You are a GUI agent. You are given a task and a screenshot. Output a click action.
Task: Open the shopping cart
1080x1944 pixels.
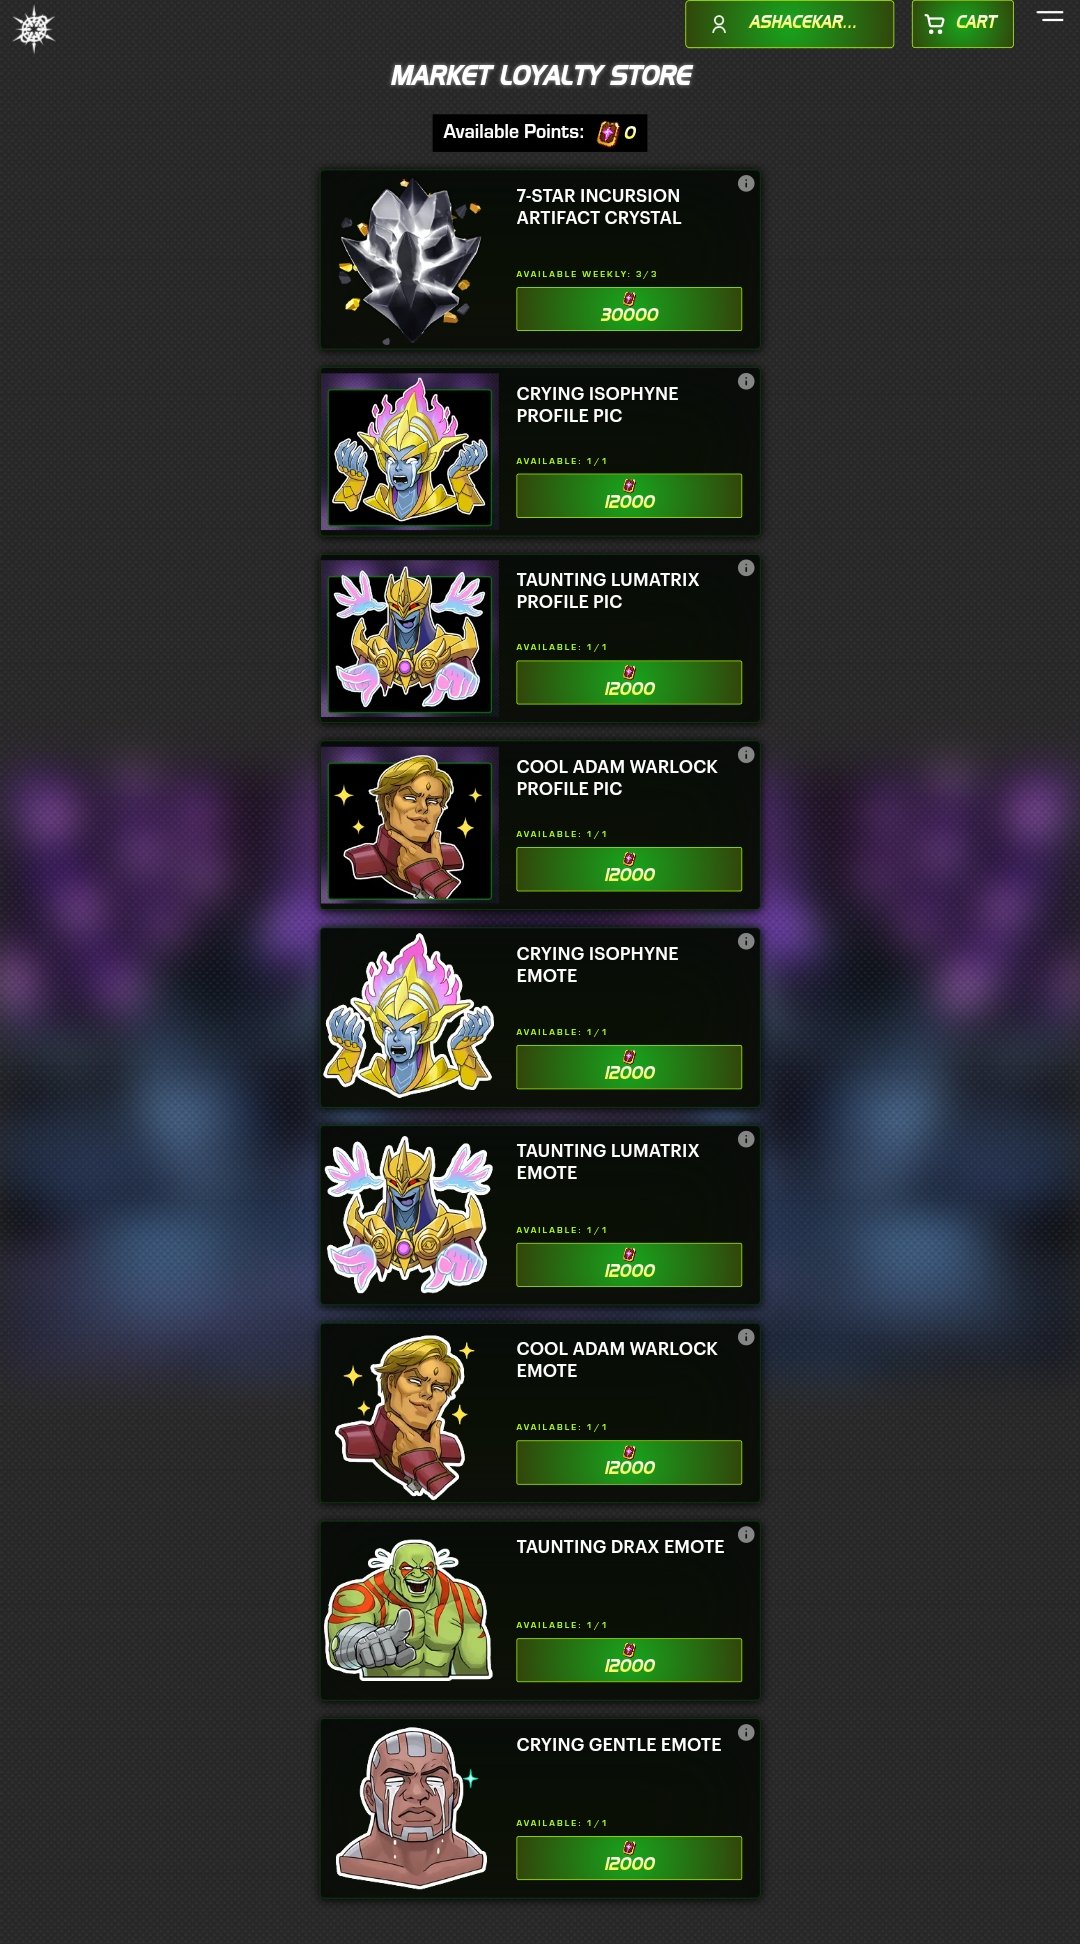click(x=962, y=23)
